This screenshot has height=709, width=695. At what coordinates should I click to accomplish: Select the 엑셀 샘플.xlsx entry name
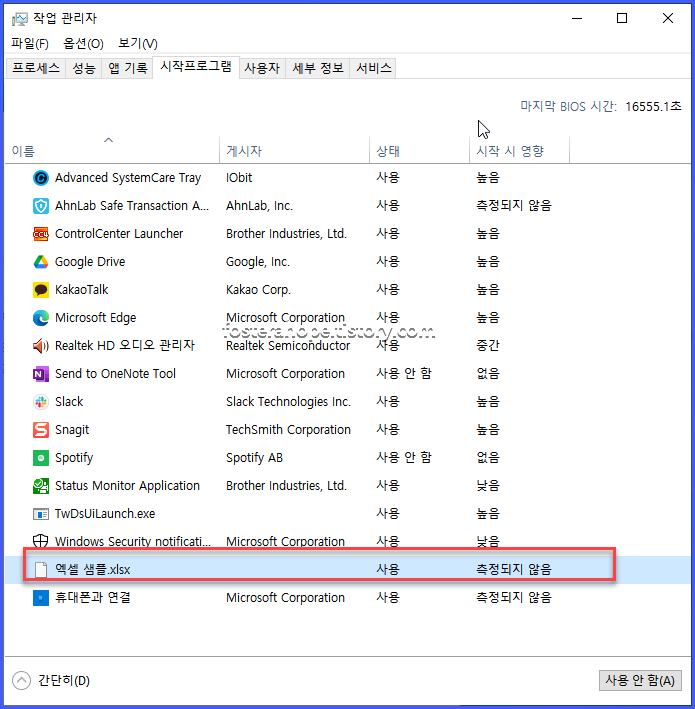(92, 569)
